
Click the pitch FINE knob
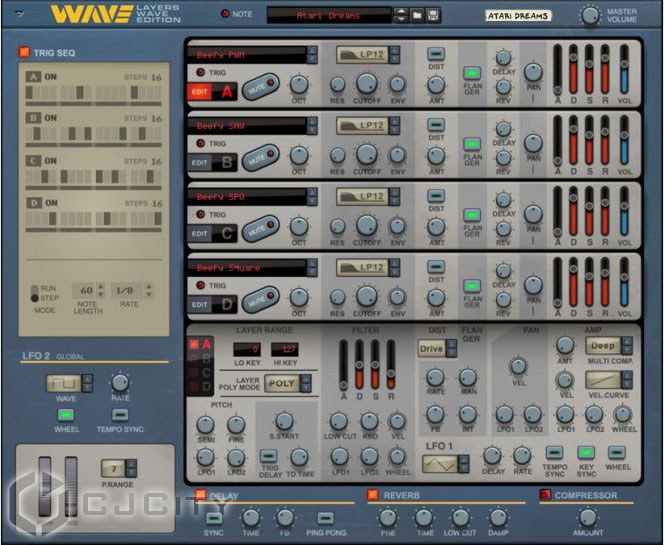tap(236, 425)
